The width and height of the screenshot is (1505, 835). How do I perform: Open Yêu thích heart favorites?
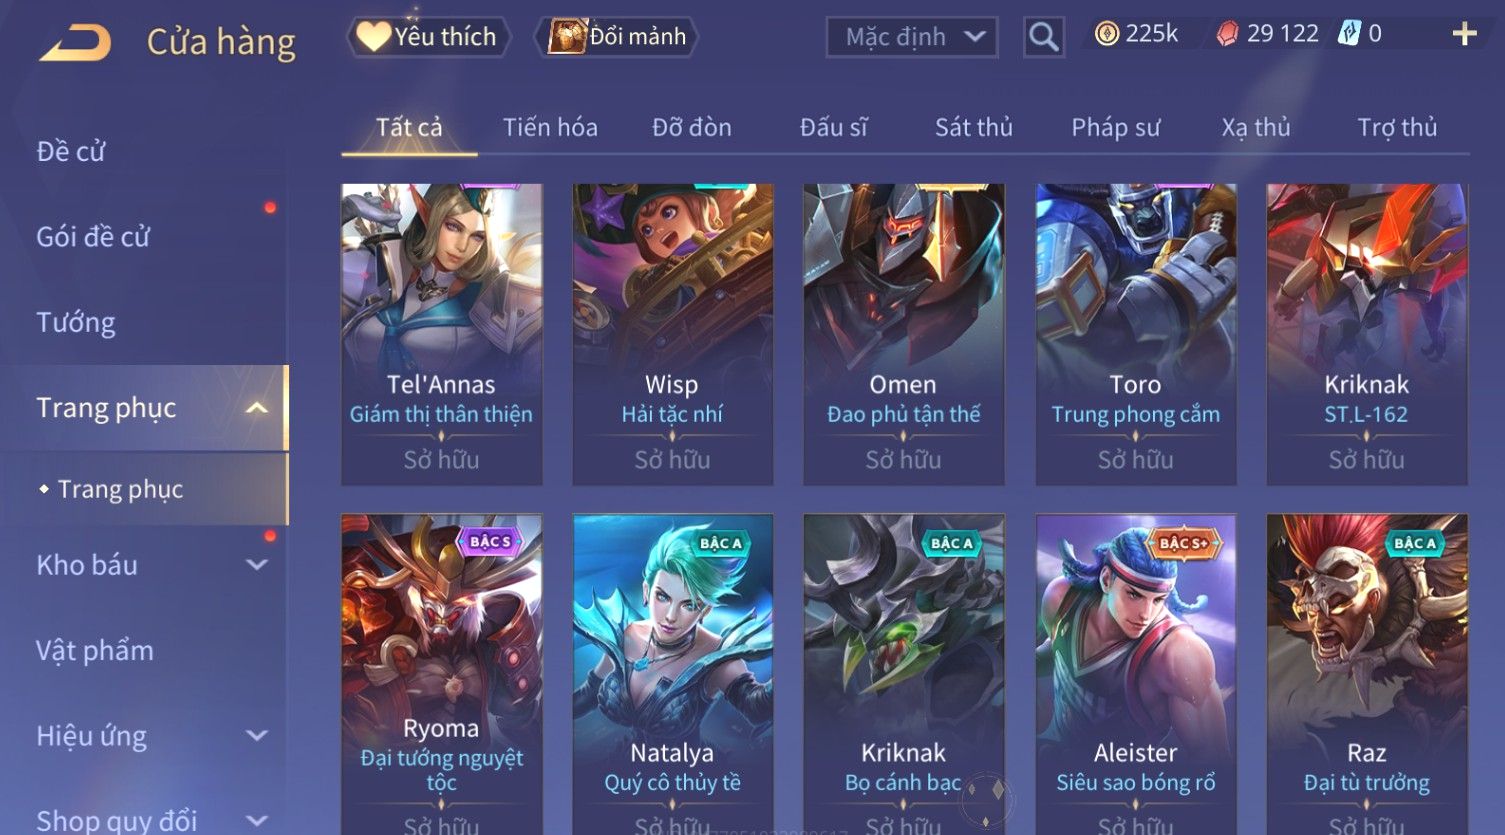pos(428,37)
